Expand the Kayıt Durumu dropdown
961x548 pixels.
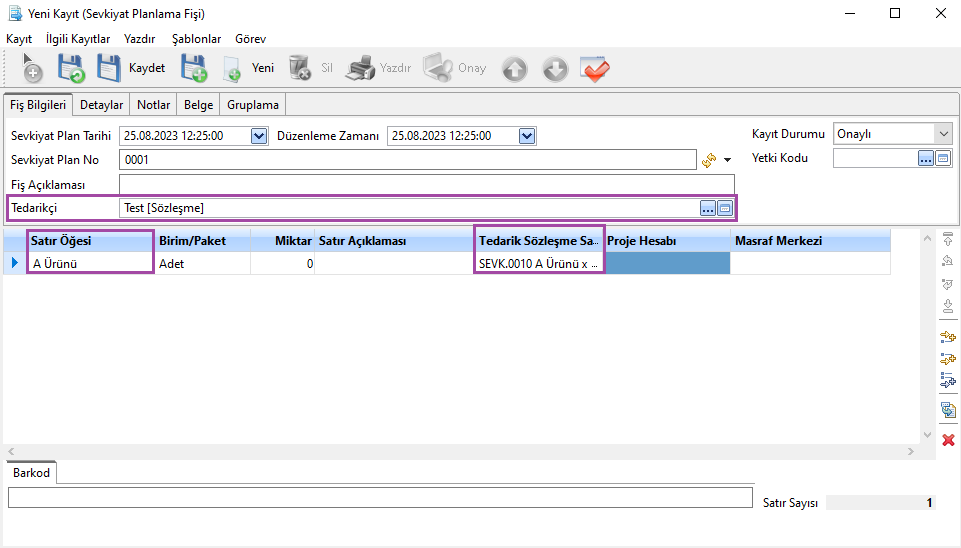click(943, 134)
